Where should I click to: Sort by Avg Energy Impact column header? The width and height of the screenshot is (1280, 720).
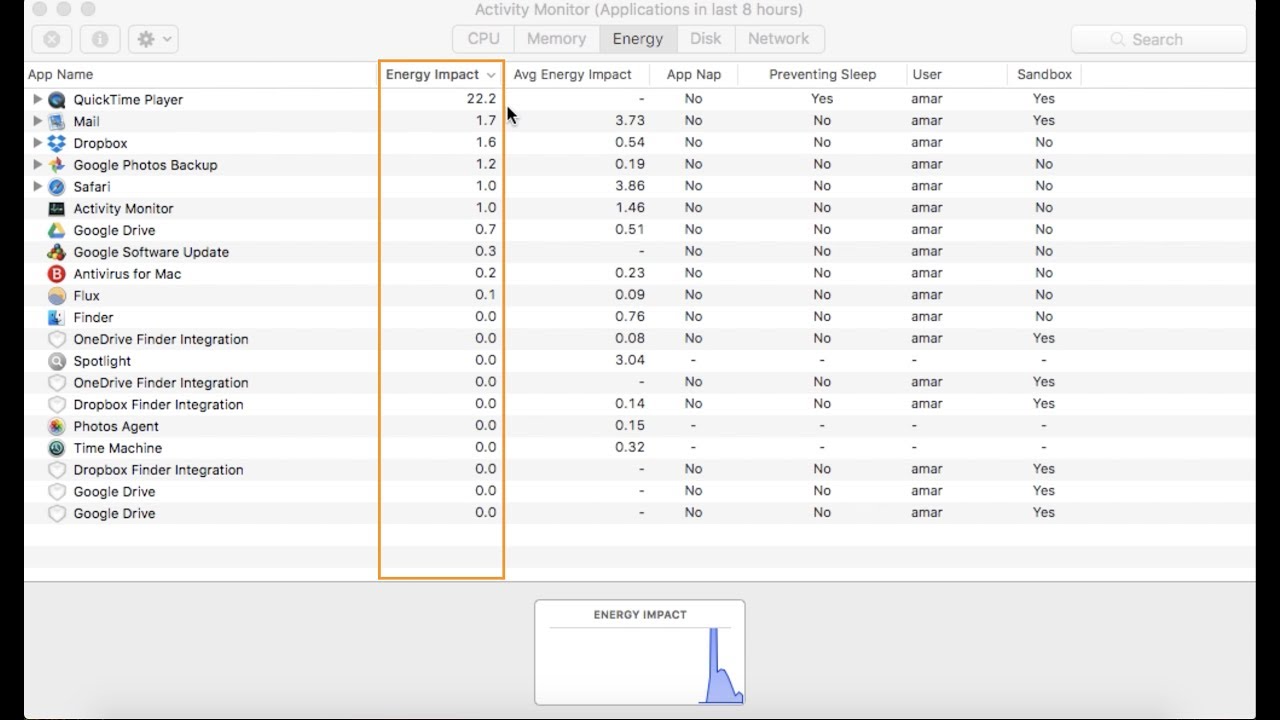point(577,75)
